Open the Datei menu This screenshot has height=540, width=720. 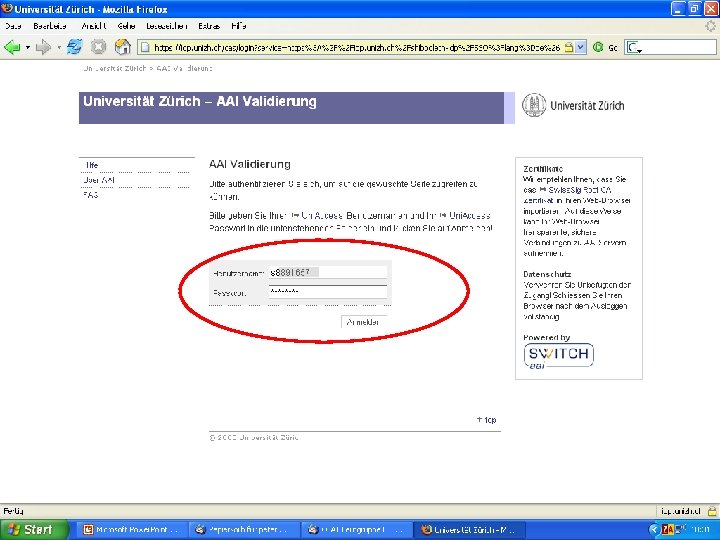[x=13, y=26]
